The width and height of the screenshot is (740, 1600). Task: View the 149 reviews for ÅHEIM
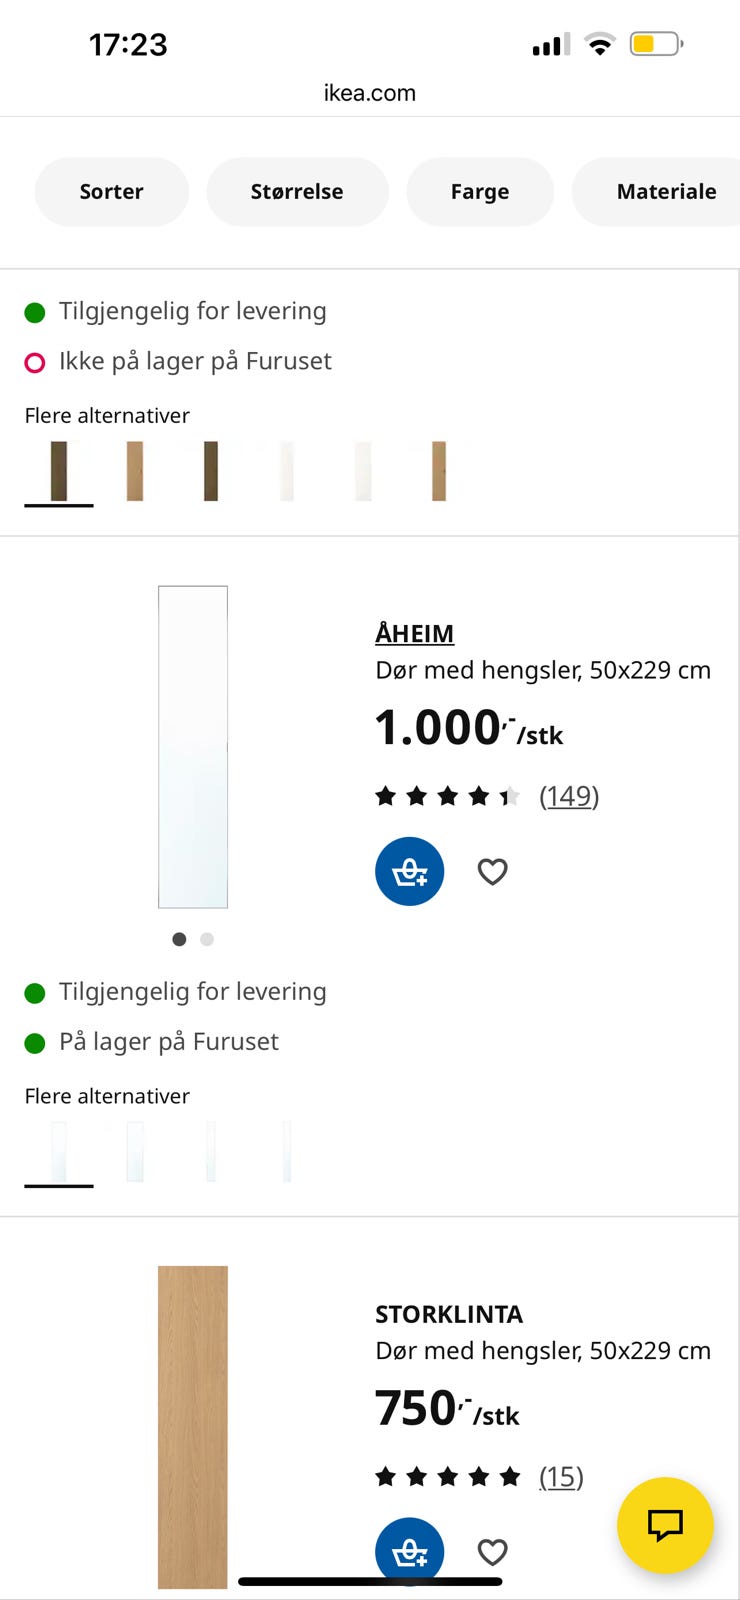[569, 796]
